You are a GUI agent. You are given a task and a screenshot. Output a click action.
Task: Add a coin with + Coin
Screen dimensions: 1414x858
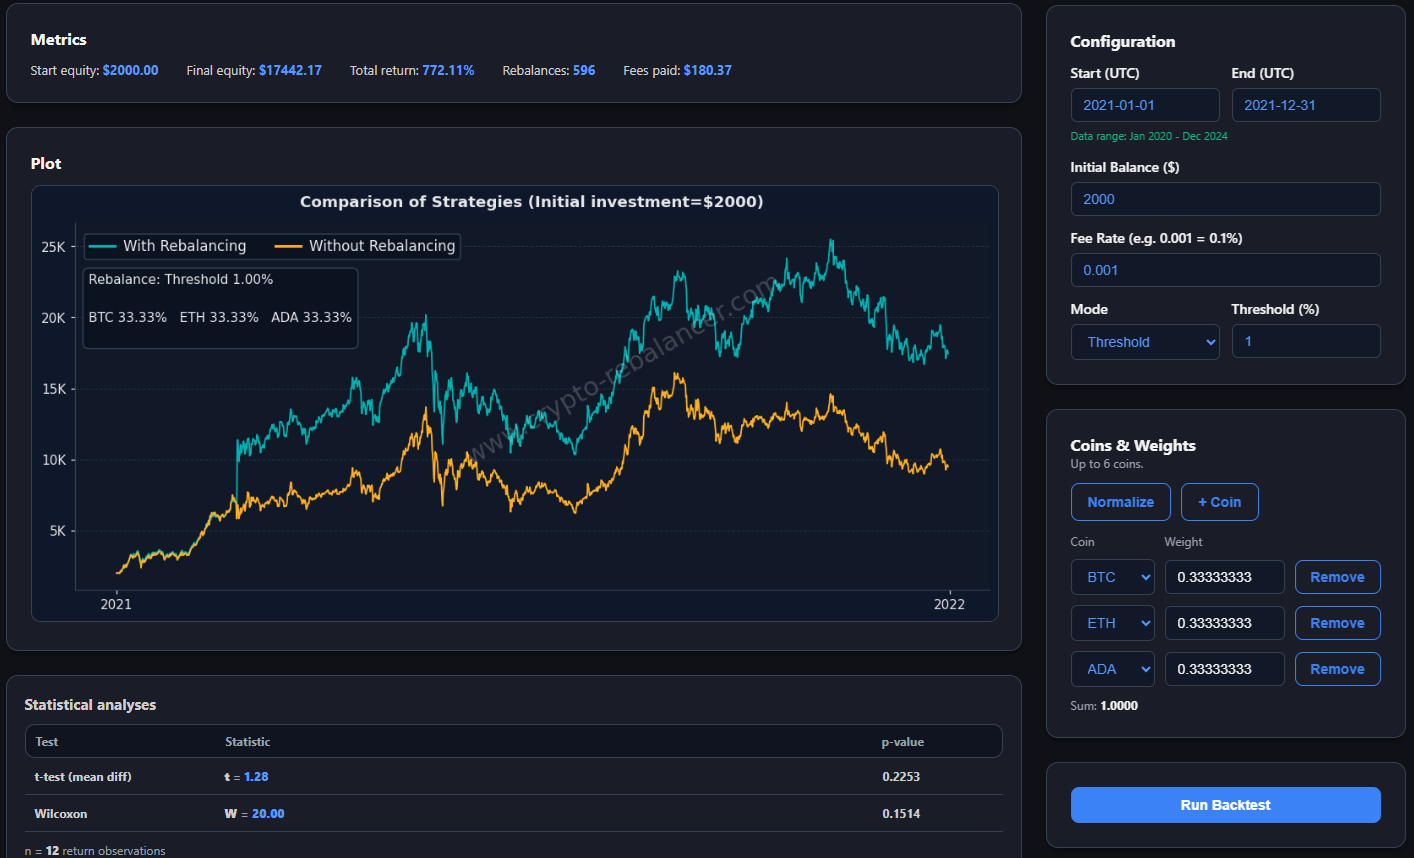pyautogui.click(x=1219, y=502)
